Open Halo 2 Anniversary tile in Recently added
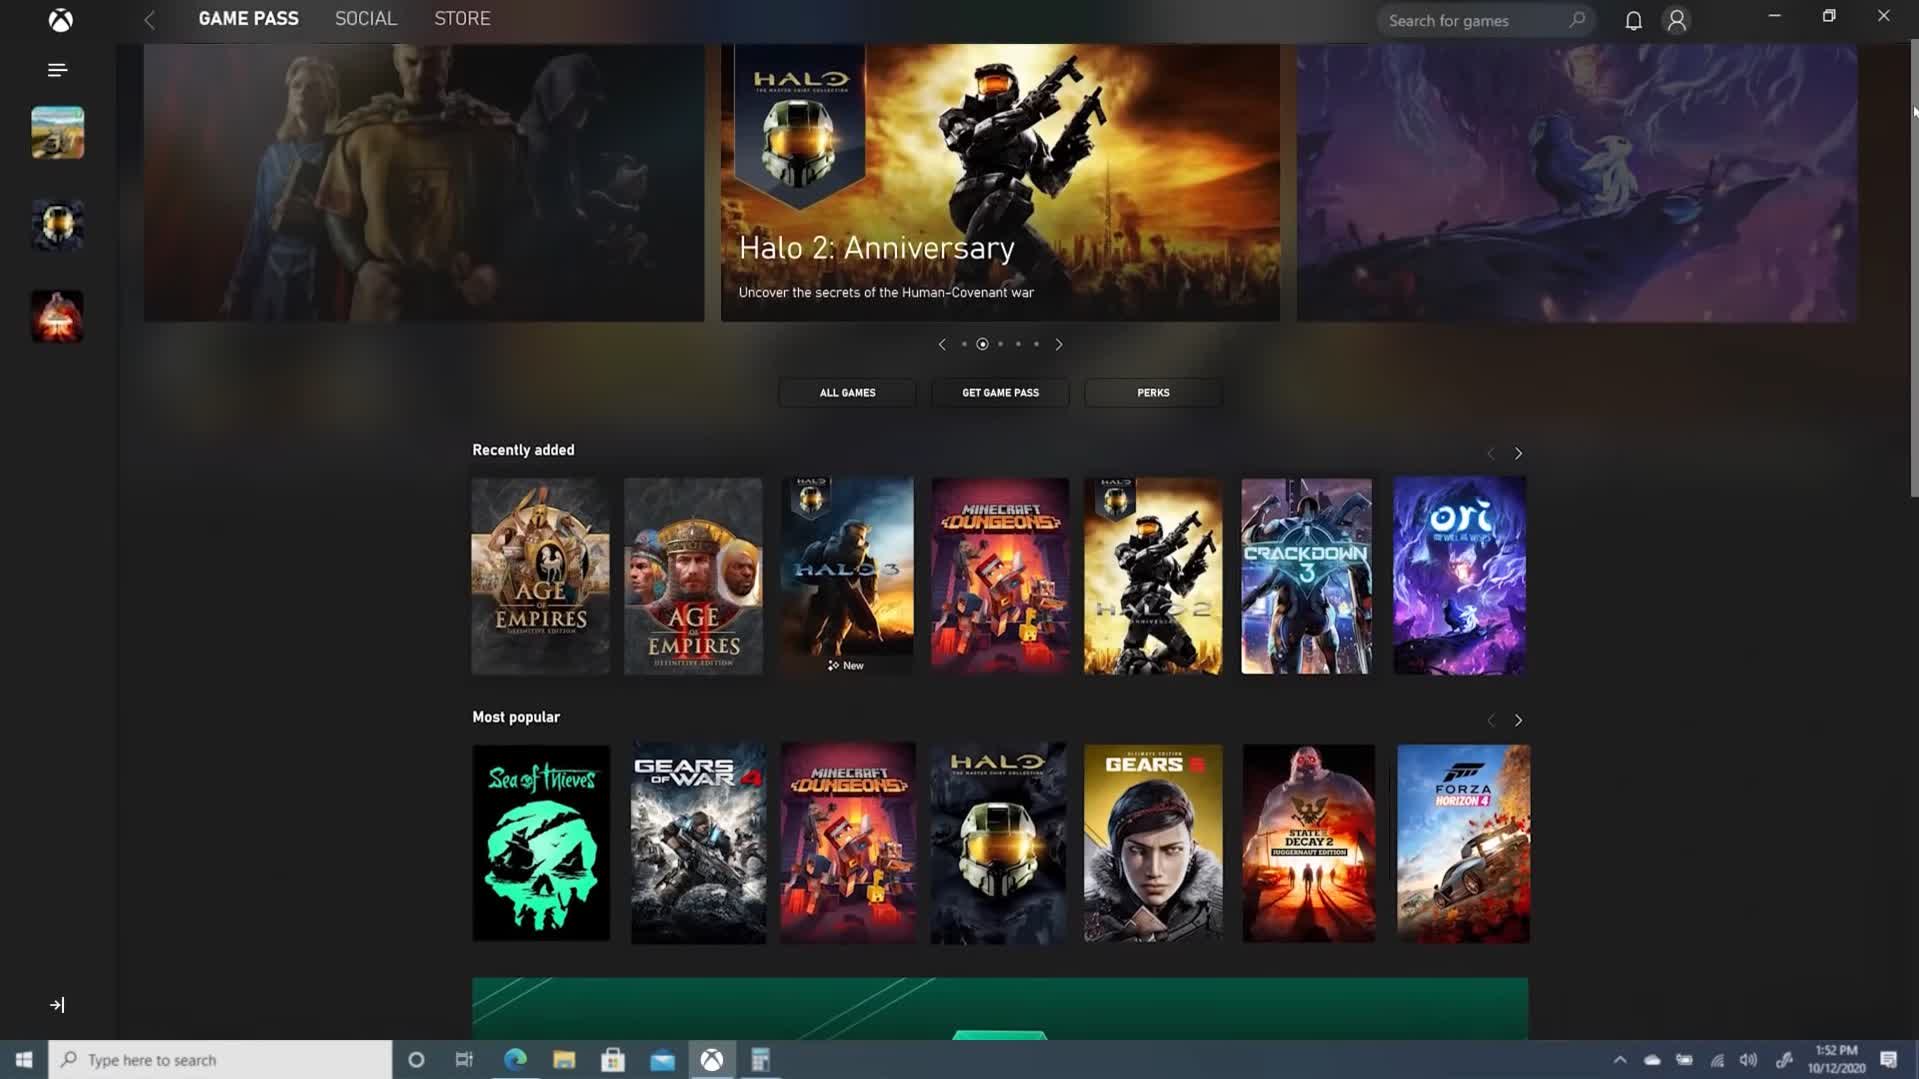The height and width of the screenshot is (1079, 1919). [x=1153, y=576]
